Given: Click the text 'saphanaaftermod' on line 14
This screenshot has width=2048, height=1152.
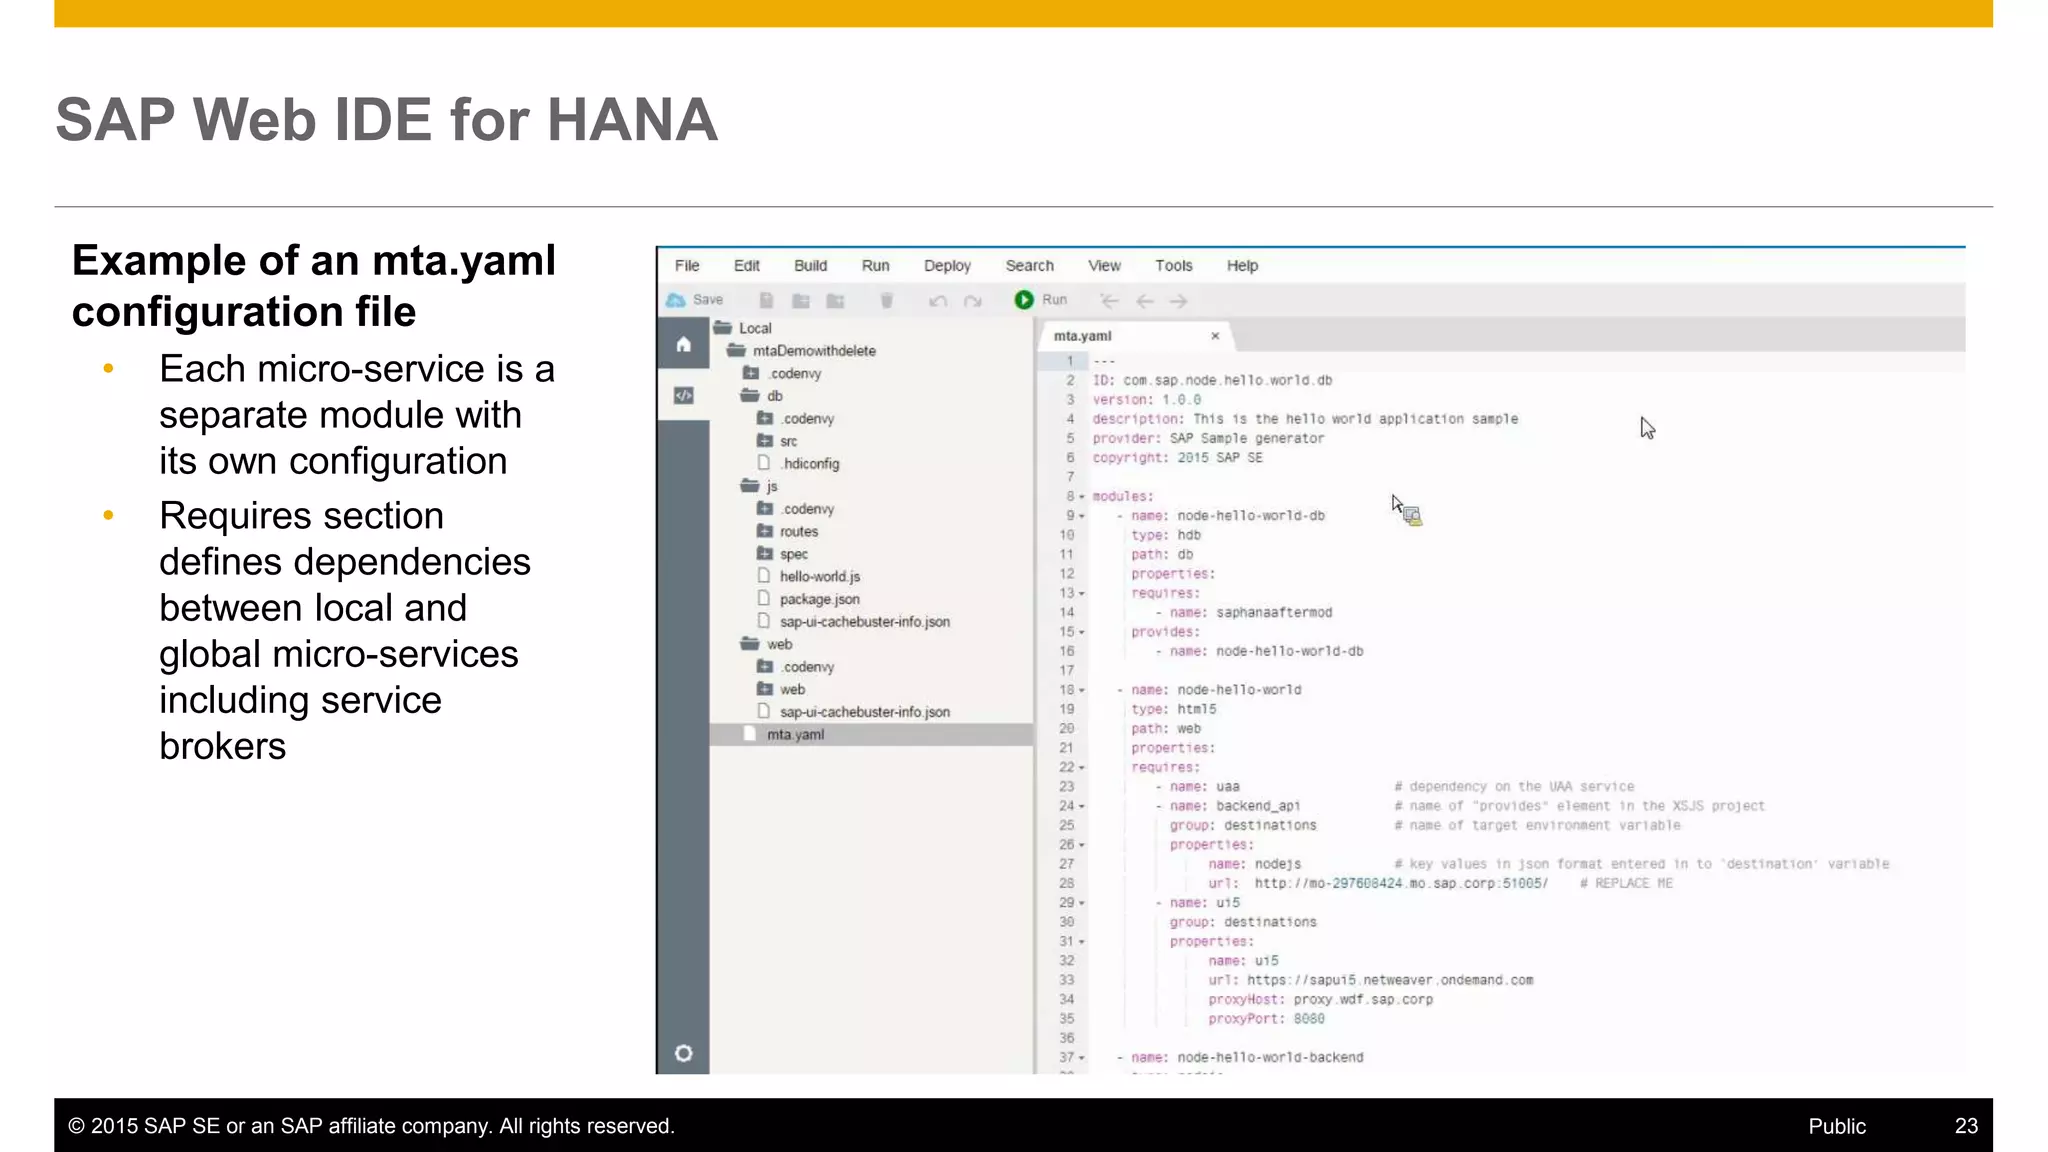Looking at the screenshot, I should click(1274, 613).
